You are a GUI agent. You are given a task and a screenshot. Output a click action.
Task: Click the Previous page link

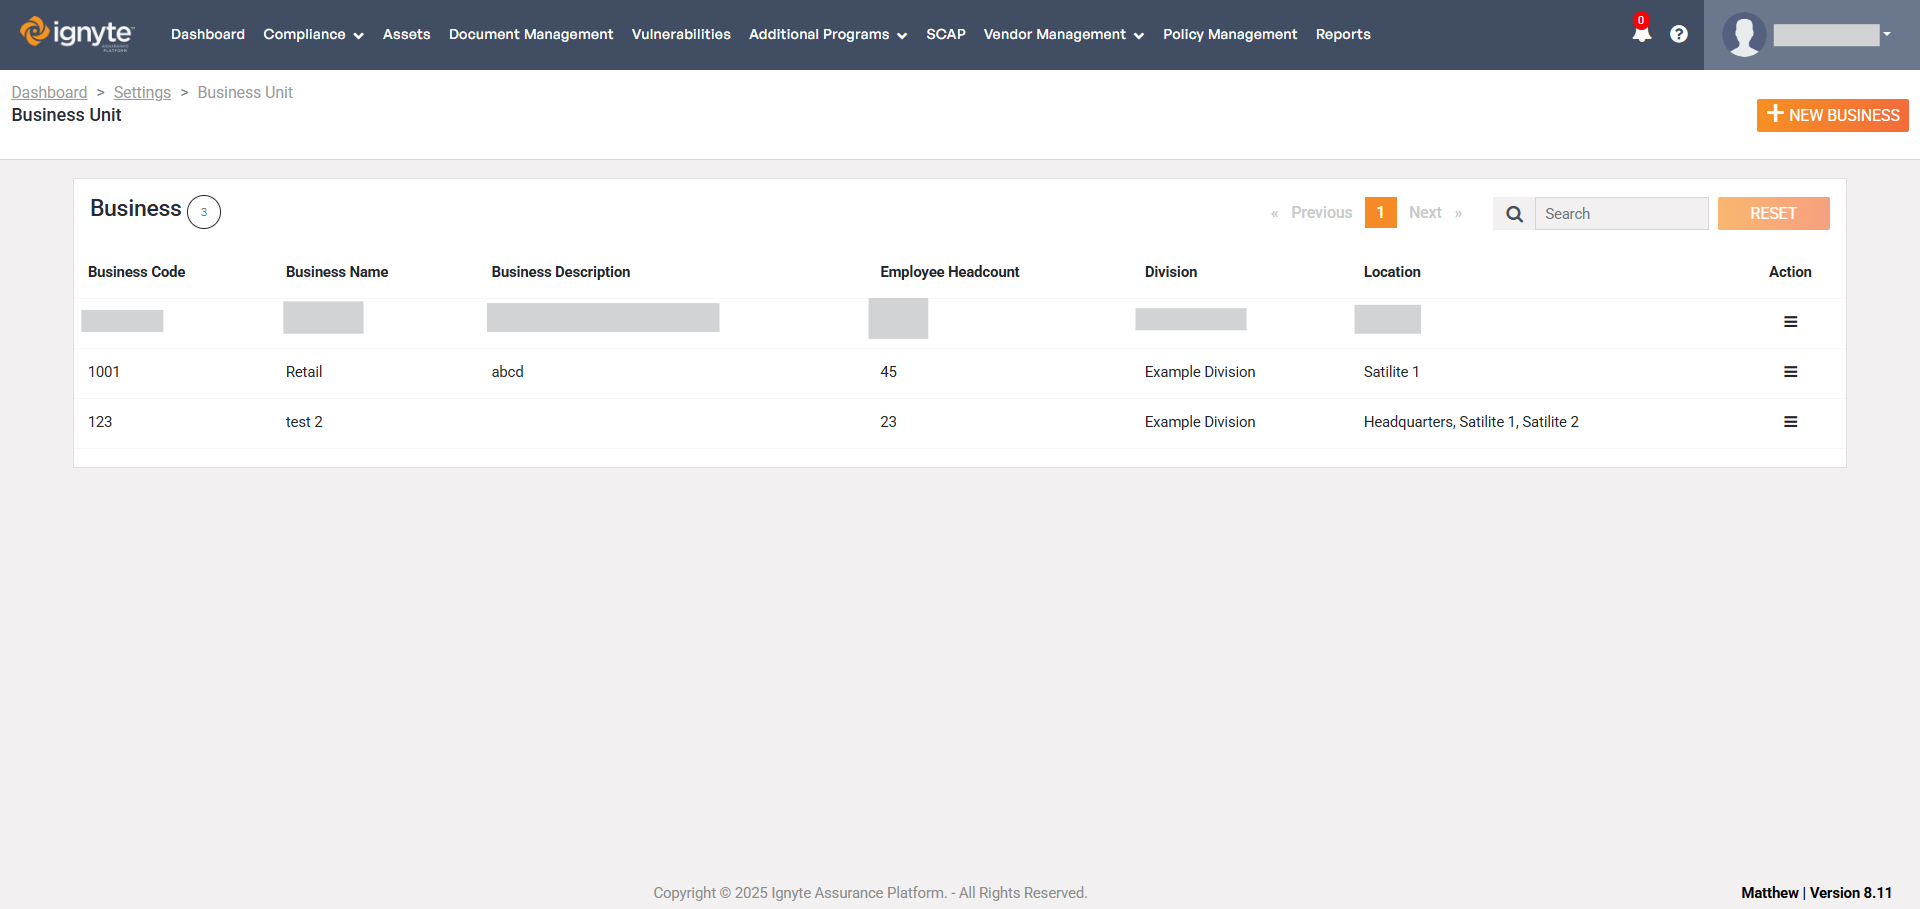point(1321,212)
